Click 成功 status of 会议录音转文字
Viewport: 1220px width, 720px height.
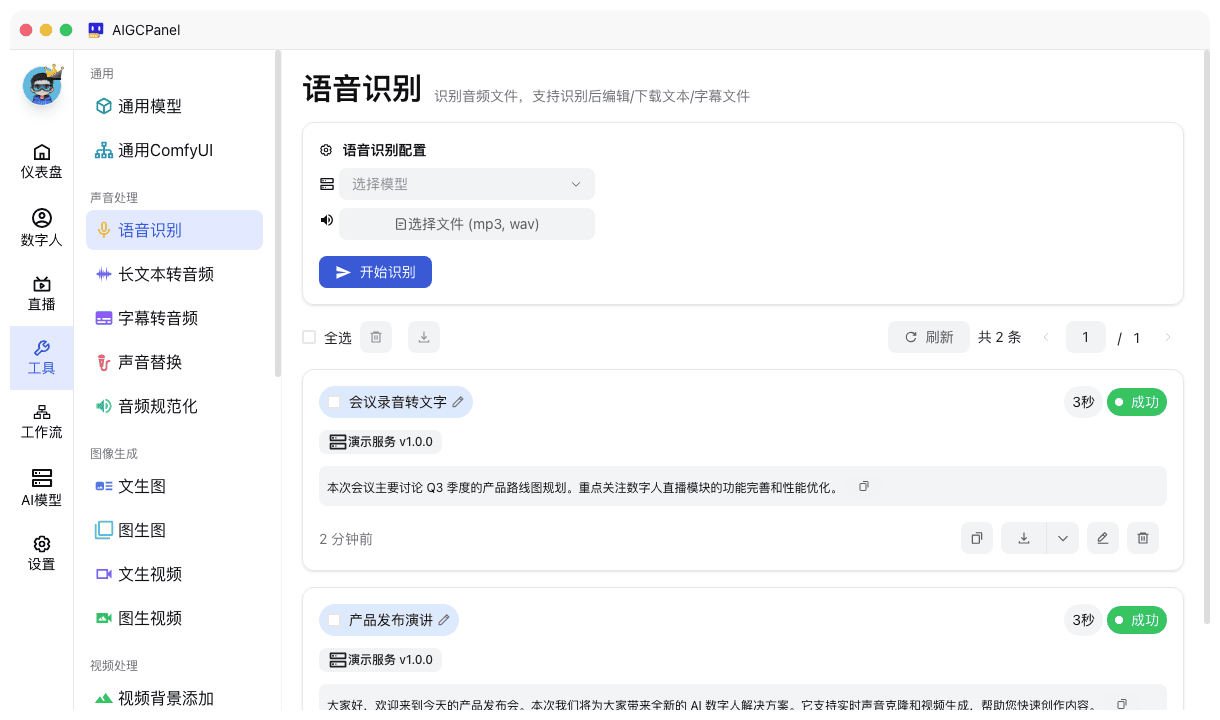pyautogui.click(x=1137, y=402)
